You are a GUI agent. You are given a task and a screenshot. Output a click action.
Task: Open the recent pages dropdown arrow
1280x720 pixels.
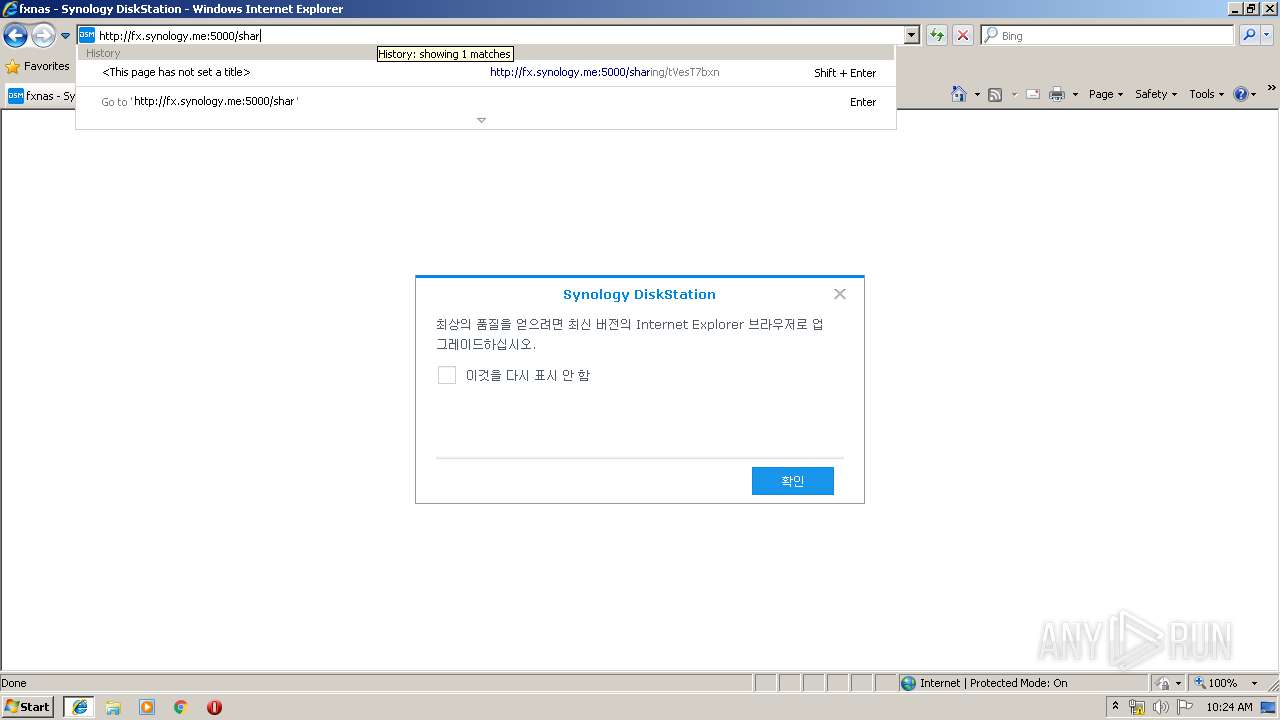[66, 36]
